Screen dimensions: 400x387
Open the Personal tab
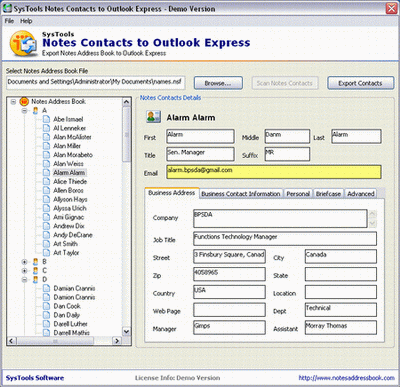[x=298, y=194]
